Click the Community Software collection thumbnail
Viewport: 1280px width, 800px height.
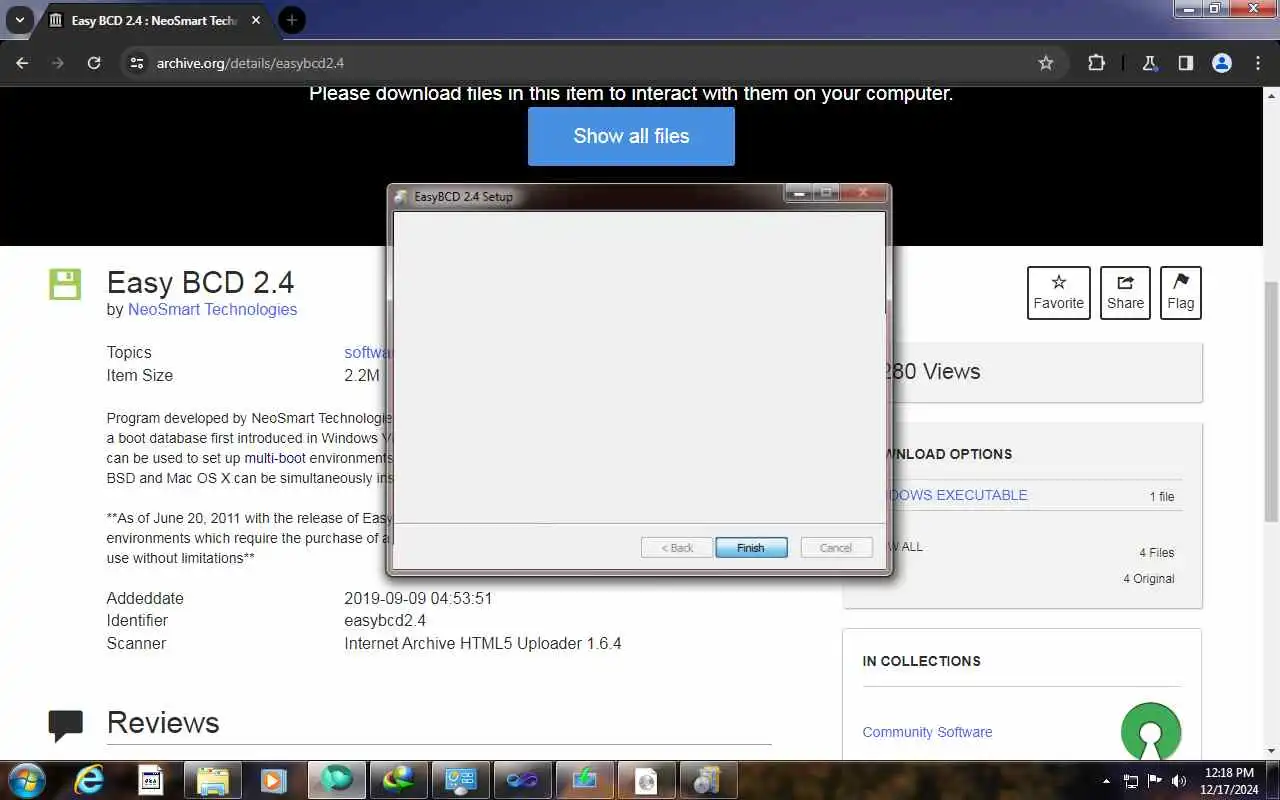[x=1151, y=731]
